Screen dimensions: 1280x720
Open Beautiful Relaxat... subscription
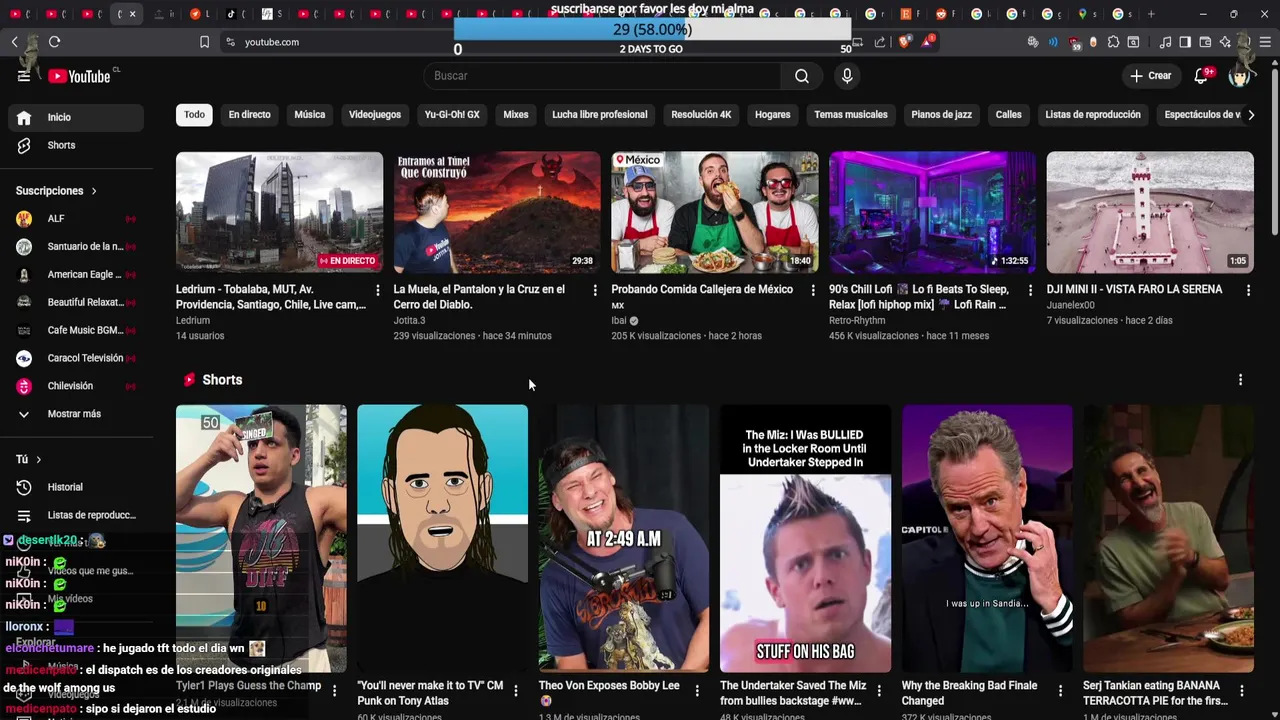[x=75, y=302]
